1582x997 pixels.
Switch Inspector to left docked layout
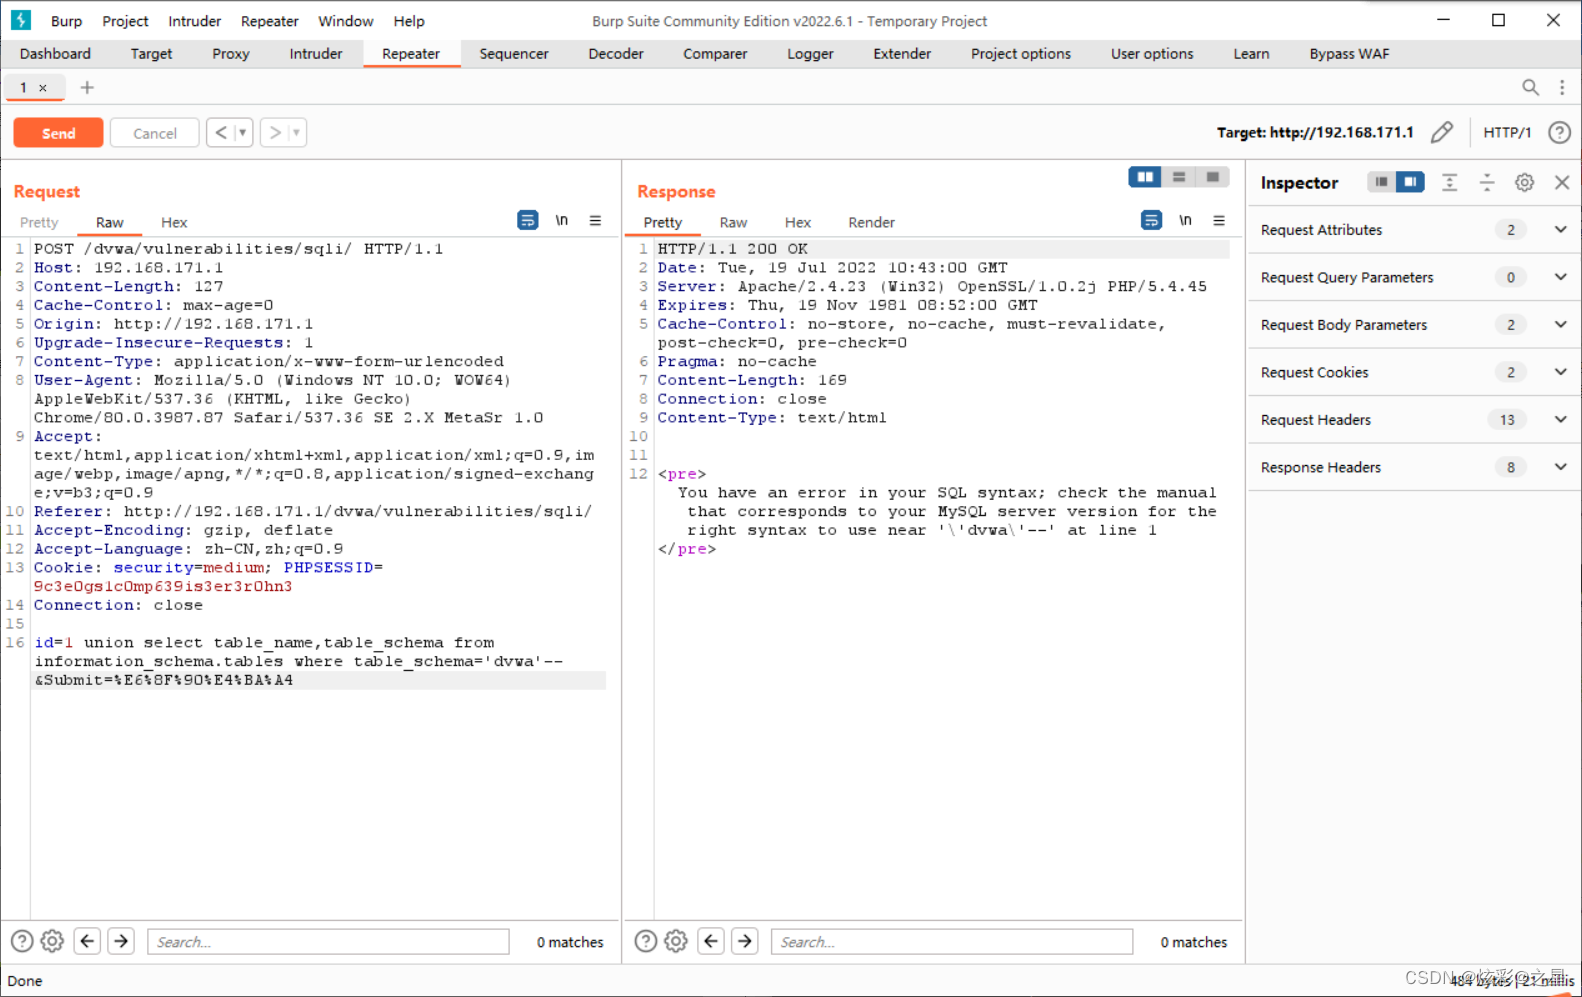point(1381,182)
